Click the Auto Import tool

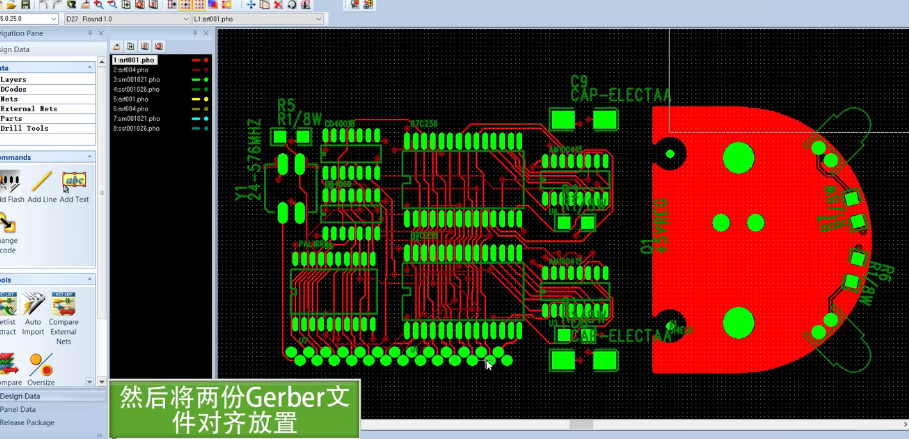tap(33, 314)
